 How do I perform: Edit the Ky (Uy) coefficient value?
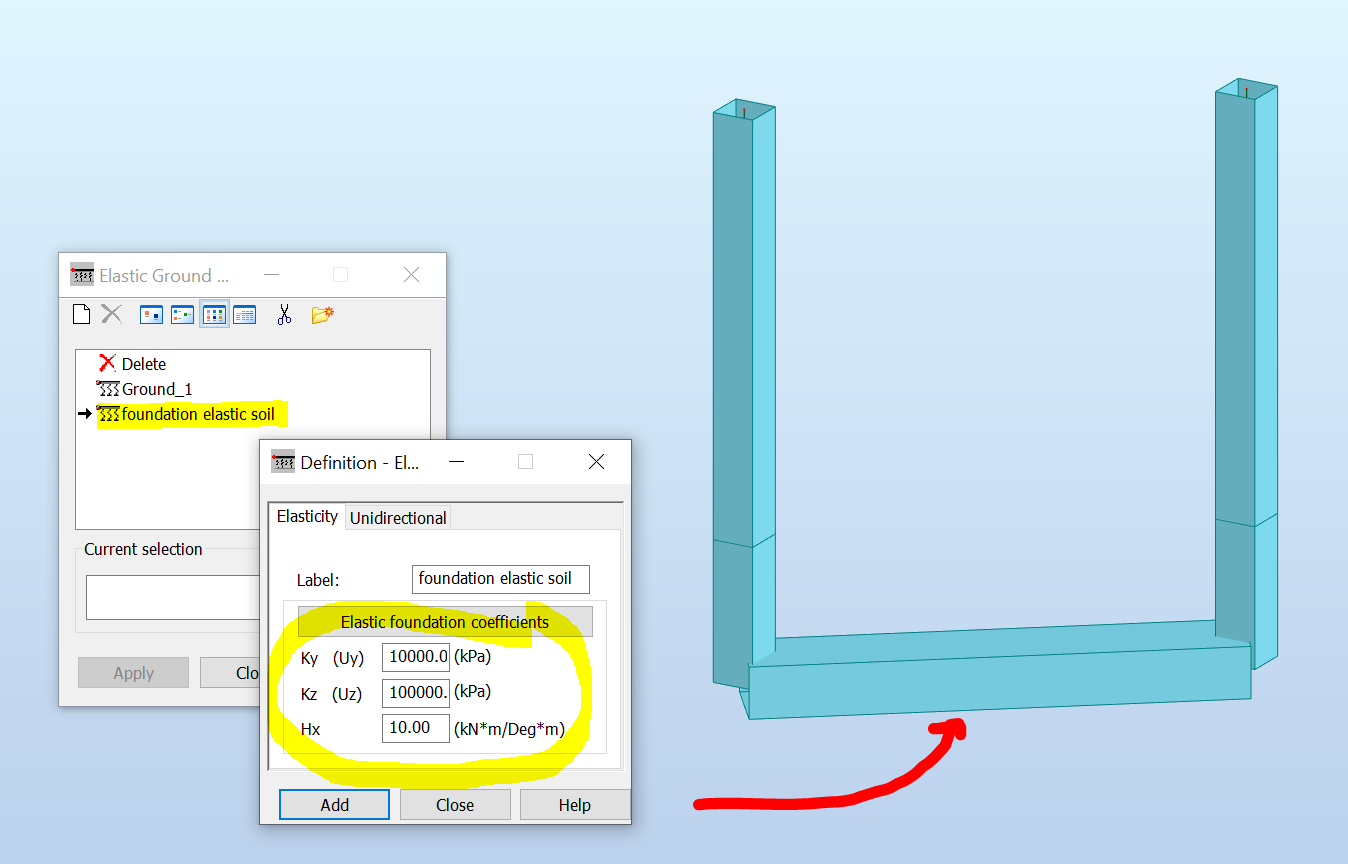point(415,657)
